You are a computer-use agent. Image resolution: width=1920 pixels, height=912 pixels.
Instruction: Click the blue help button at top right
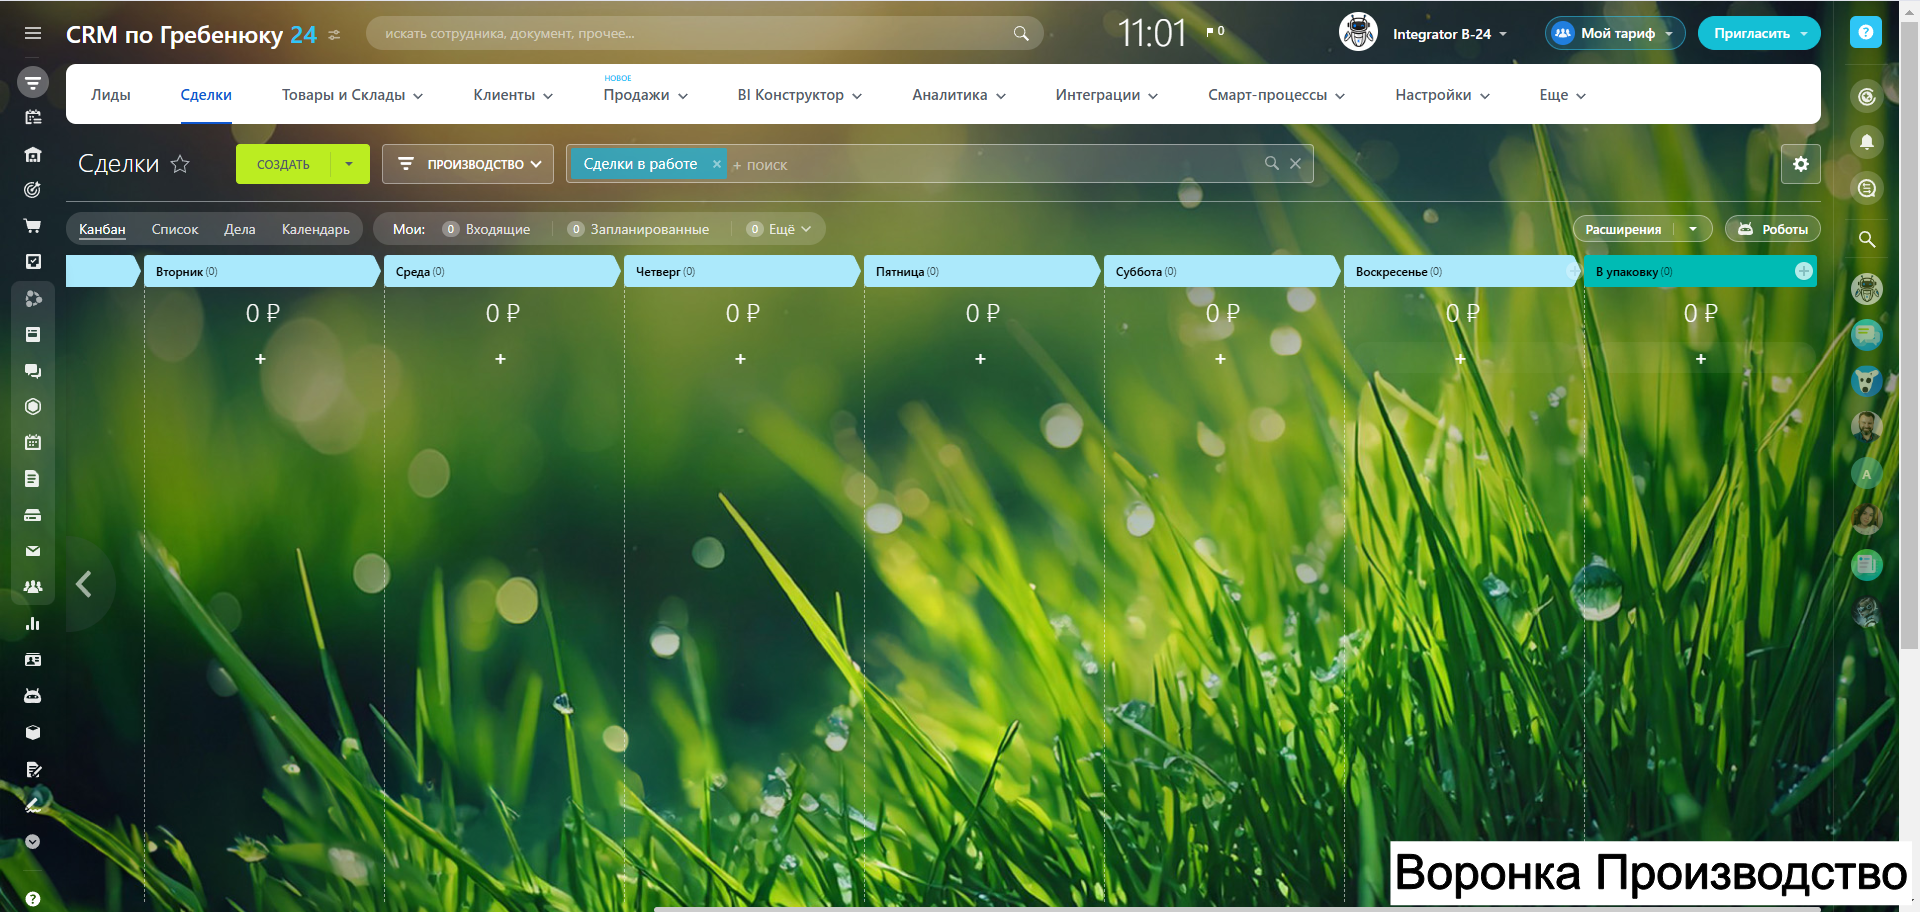(x=1865, y=32)
